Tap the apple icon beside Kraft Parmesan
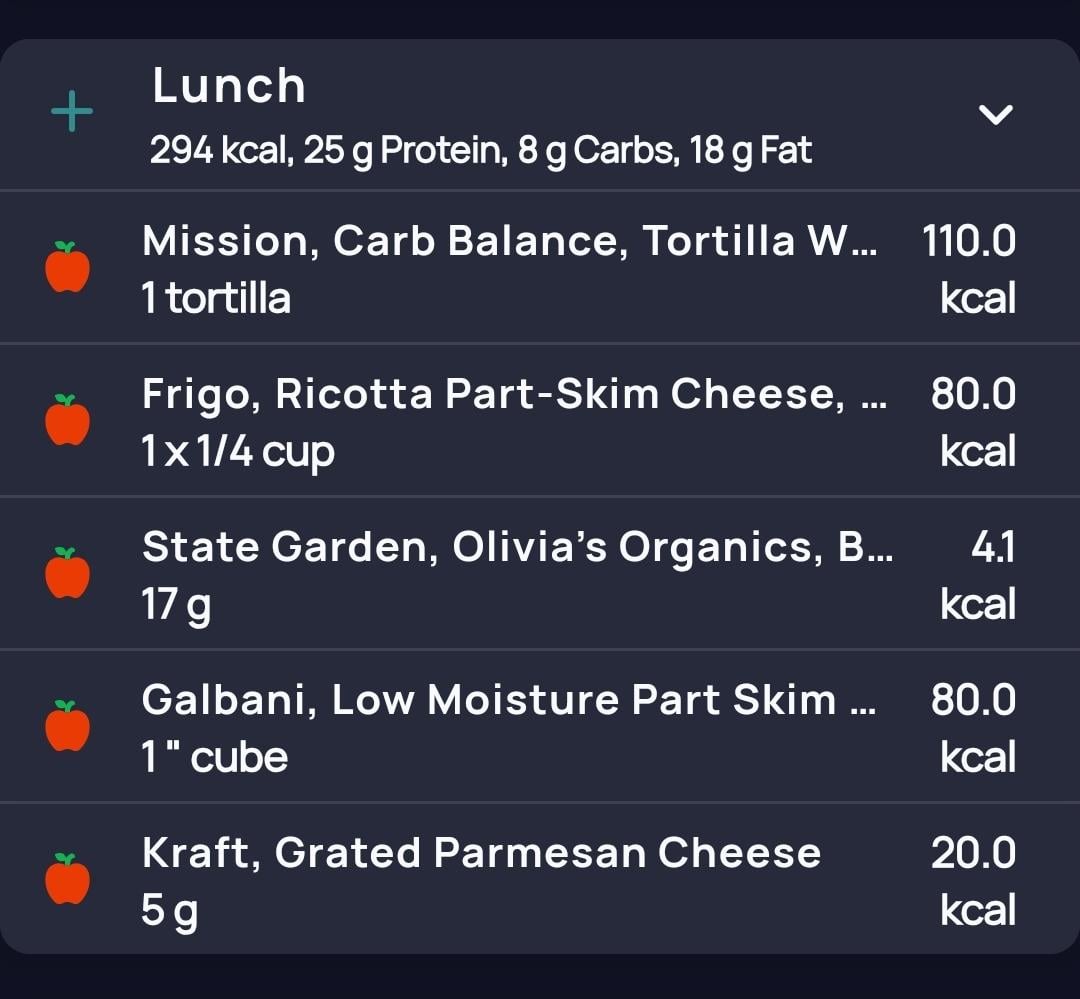This screenshot has width=1080, height=999. point(68,878)
